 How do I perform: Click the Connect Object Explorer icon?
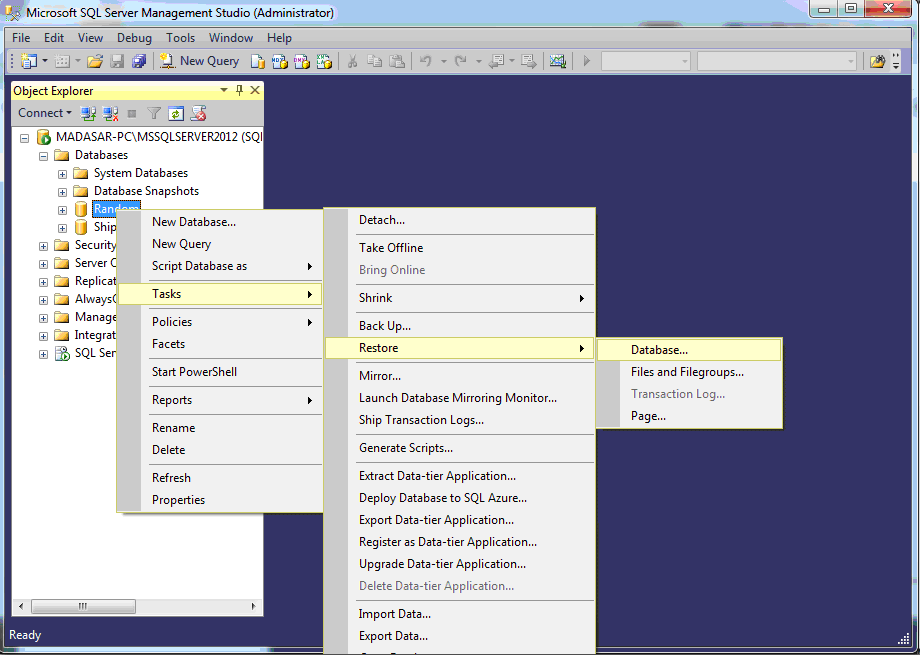coord(88,113)
